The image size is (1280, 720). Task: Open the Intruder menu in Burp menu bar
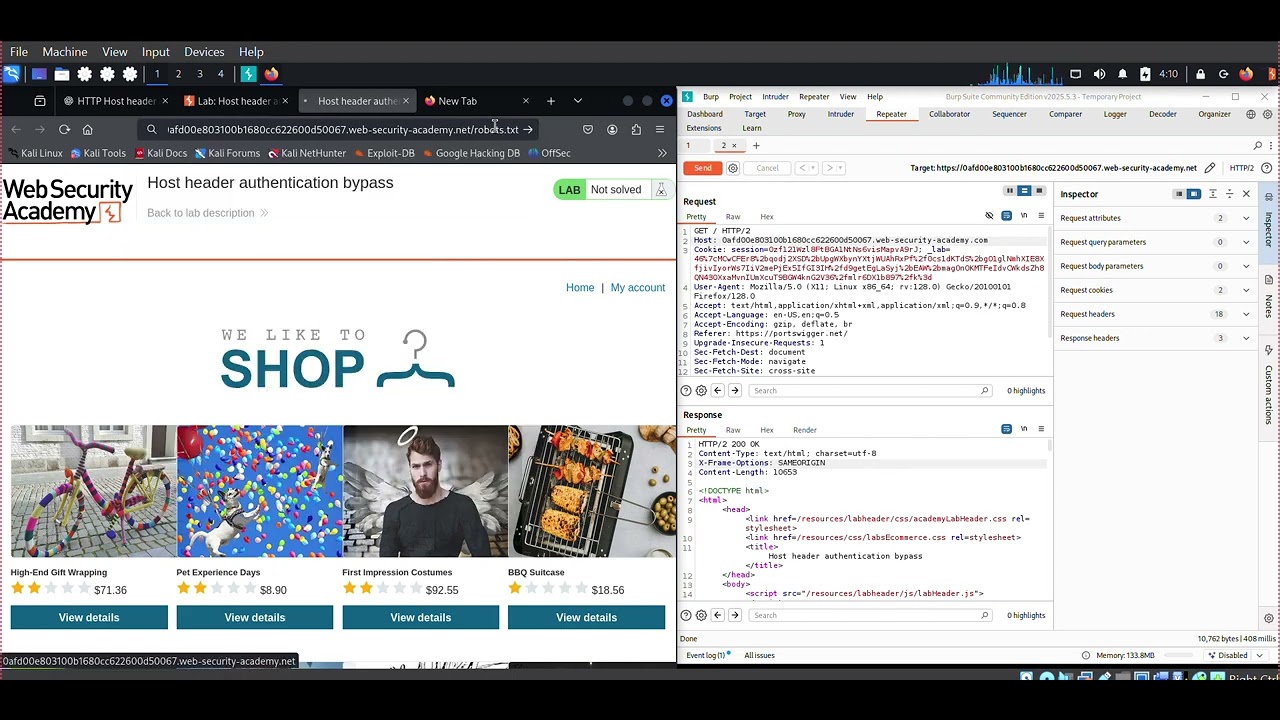pos(775,97)
